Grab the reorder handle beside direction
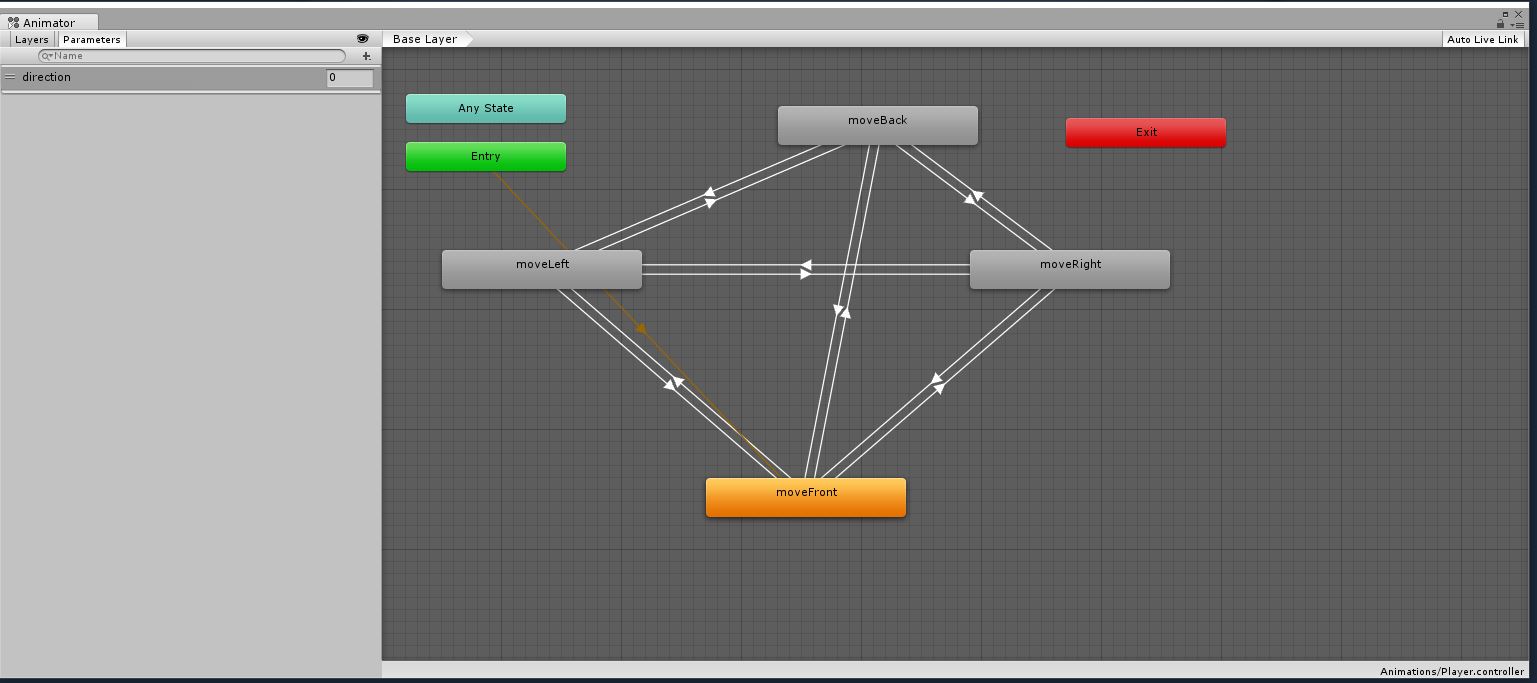The height and width of the screenshot is (683, 1537). pyautogui.click(x=10, y=77)
